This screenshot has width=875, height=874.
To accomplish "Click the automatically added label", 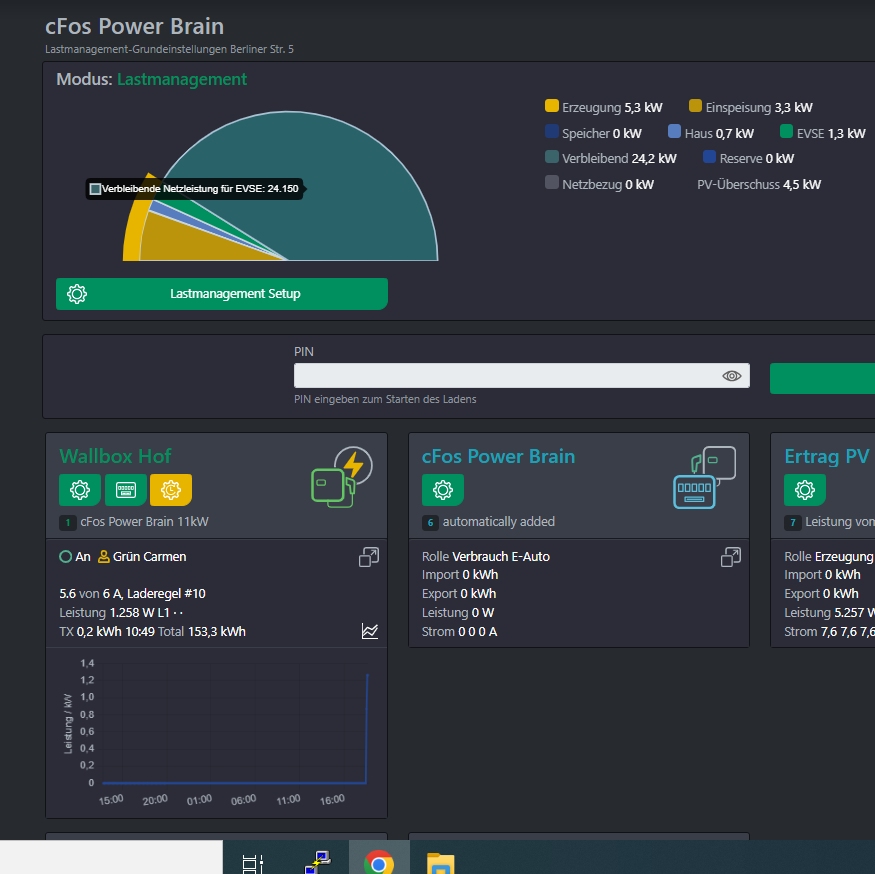I will click(x=499, y=521).
